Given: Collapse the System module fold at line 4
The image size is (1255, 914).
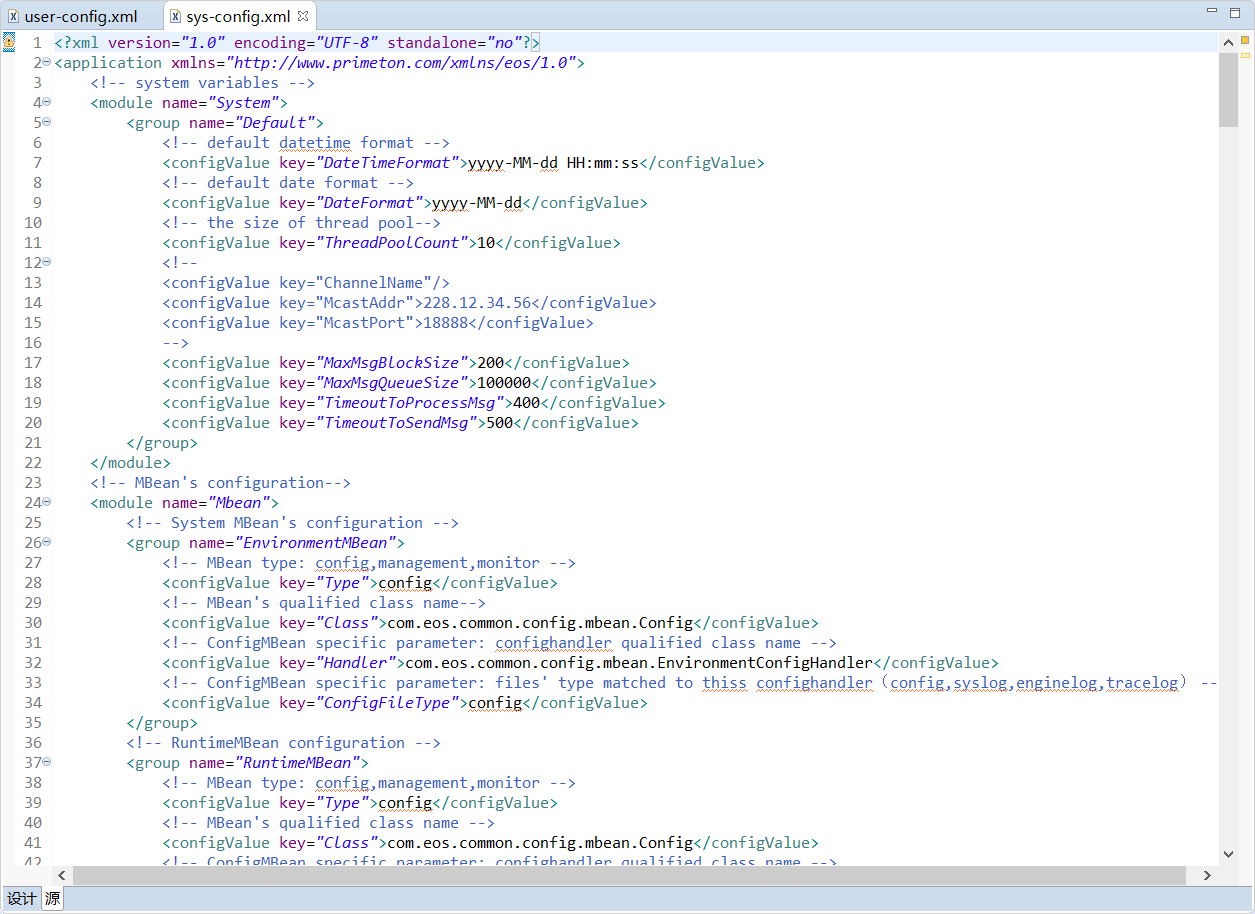Looking at the screenshot, I should pyautogui.click(x=46, y=102).
